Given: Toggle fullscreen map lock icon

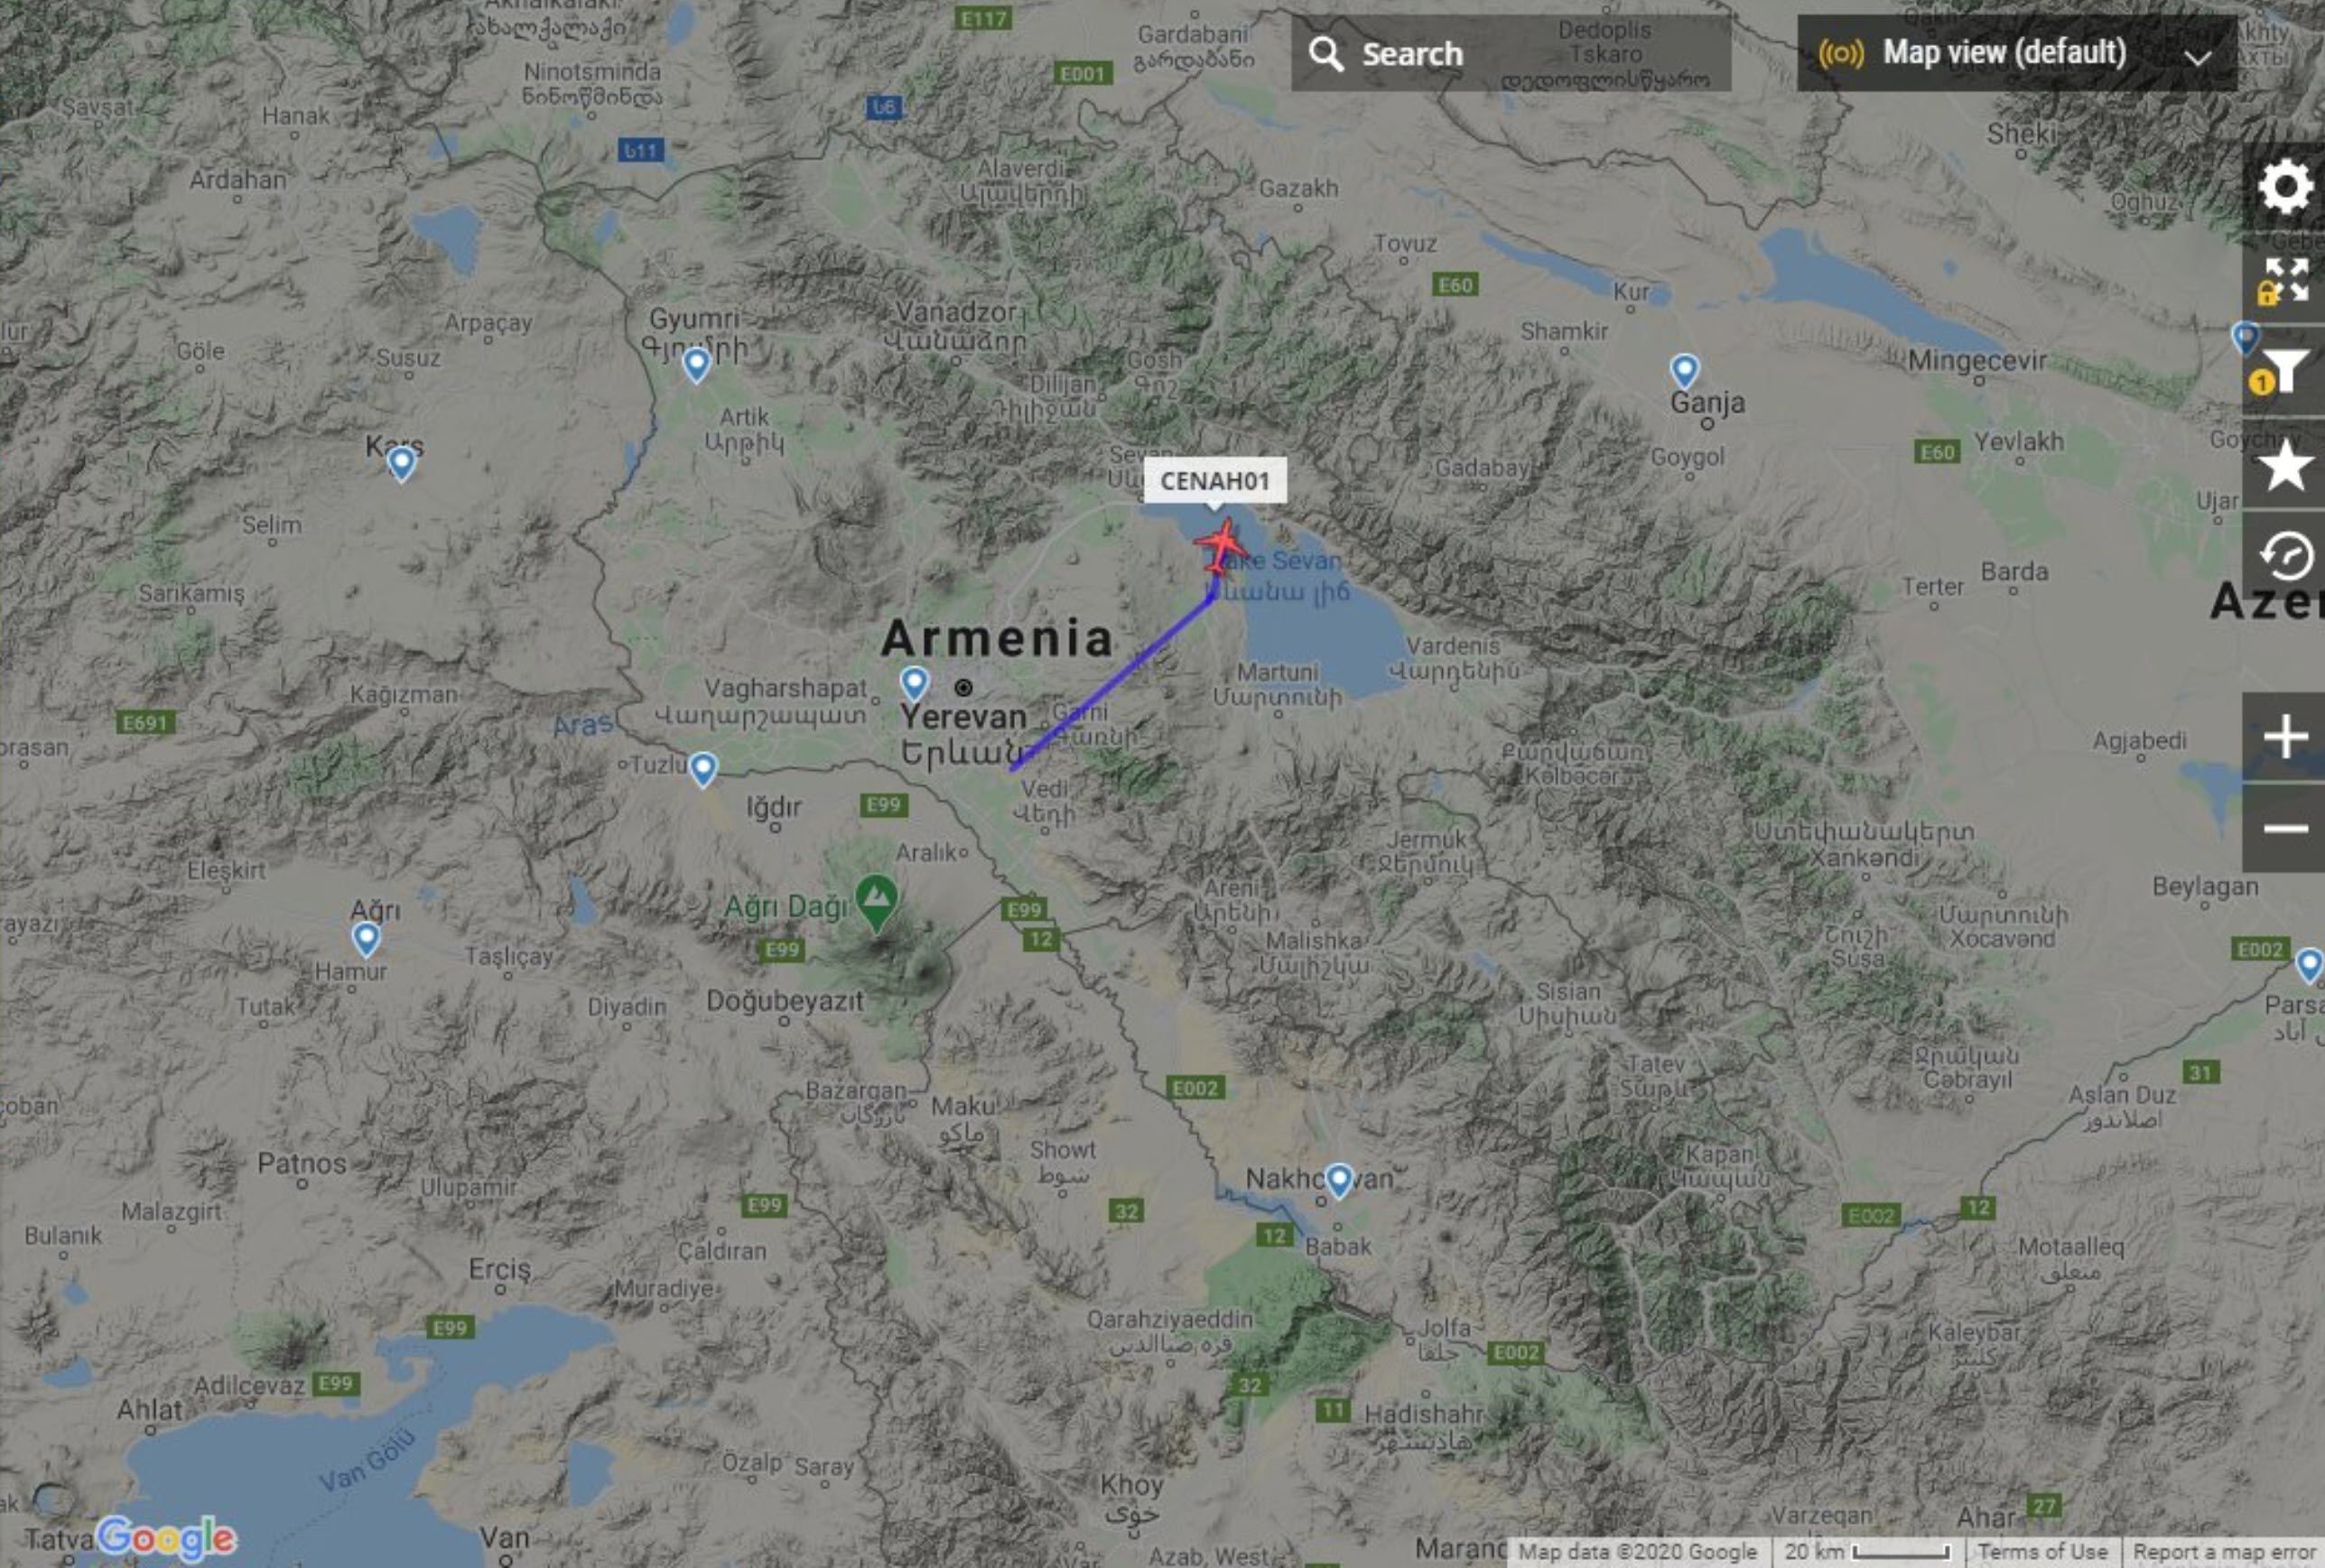Looking at the screenshot, I should [x=2285, y=280].
